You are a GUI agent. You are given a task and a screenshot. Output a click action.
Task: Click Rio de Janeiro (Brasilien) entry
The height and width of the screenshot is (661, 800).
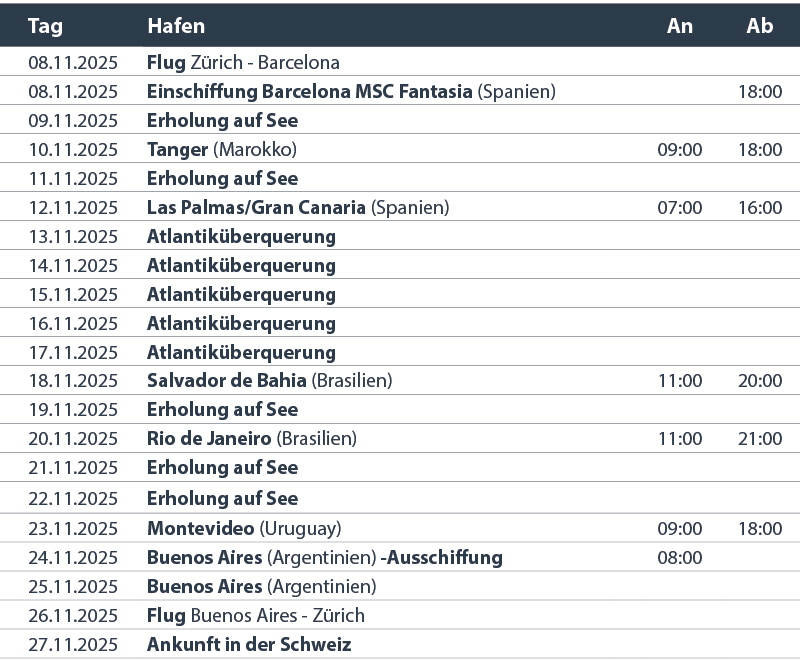[x=252, y=439]
